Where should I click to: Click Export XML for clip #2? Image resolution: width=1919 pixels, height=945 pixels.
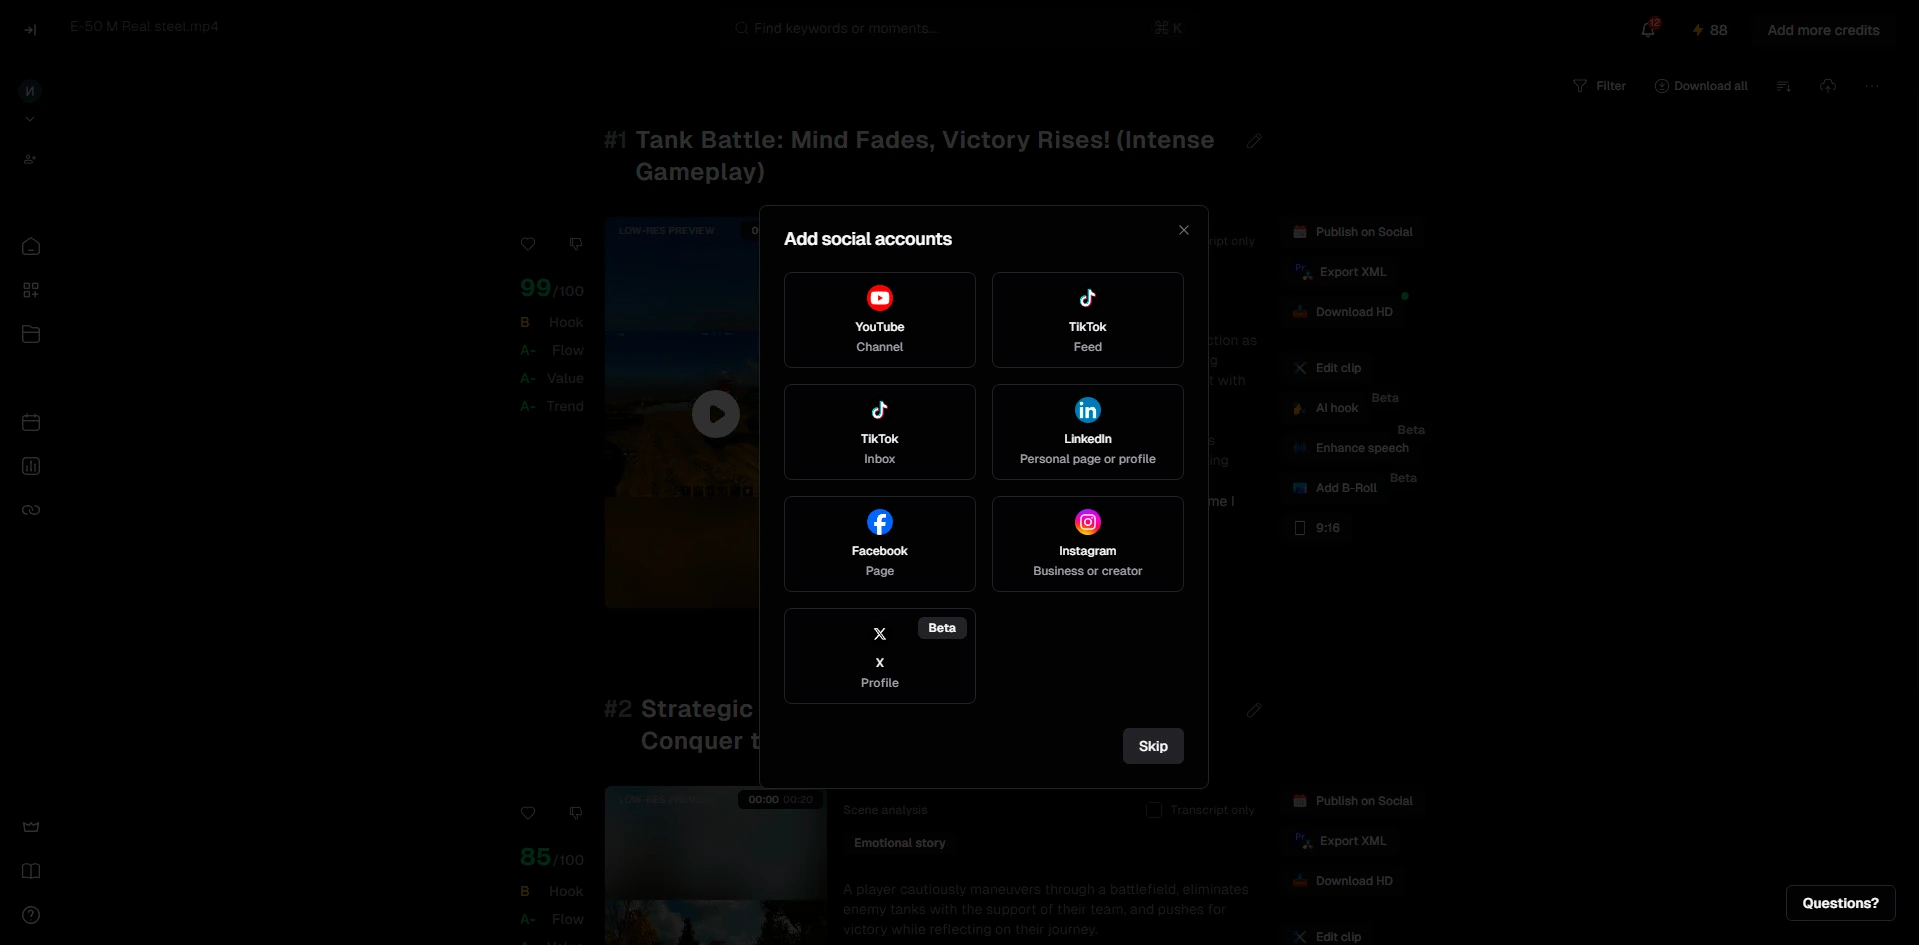point(1341,841)
